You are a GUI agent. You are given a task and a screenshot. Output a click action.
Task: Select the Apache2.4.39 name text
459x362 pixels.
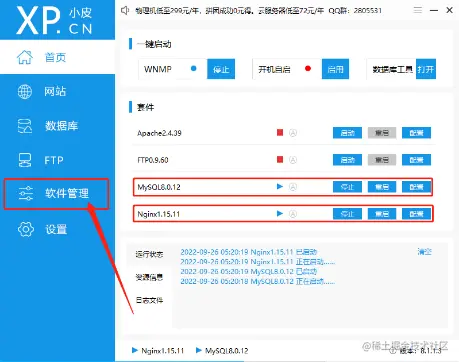159,133
